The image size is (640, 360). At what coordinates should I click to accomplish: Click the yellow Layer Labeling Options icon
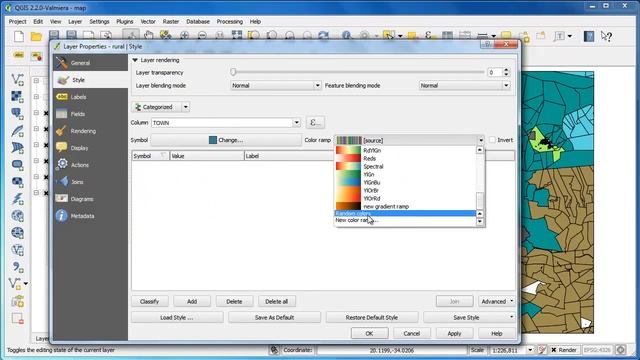coord(19,56)
